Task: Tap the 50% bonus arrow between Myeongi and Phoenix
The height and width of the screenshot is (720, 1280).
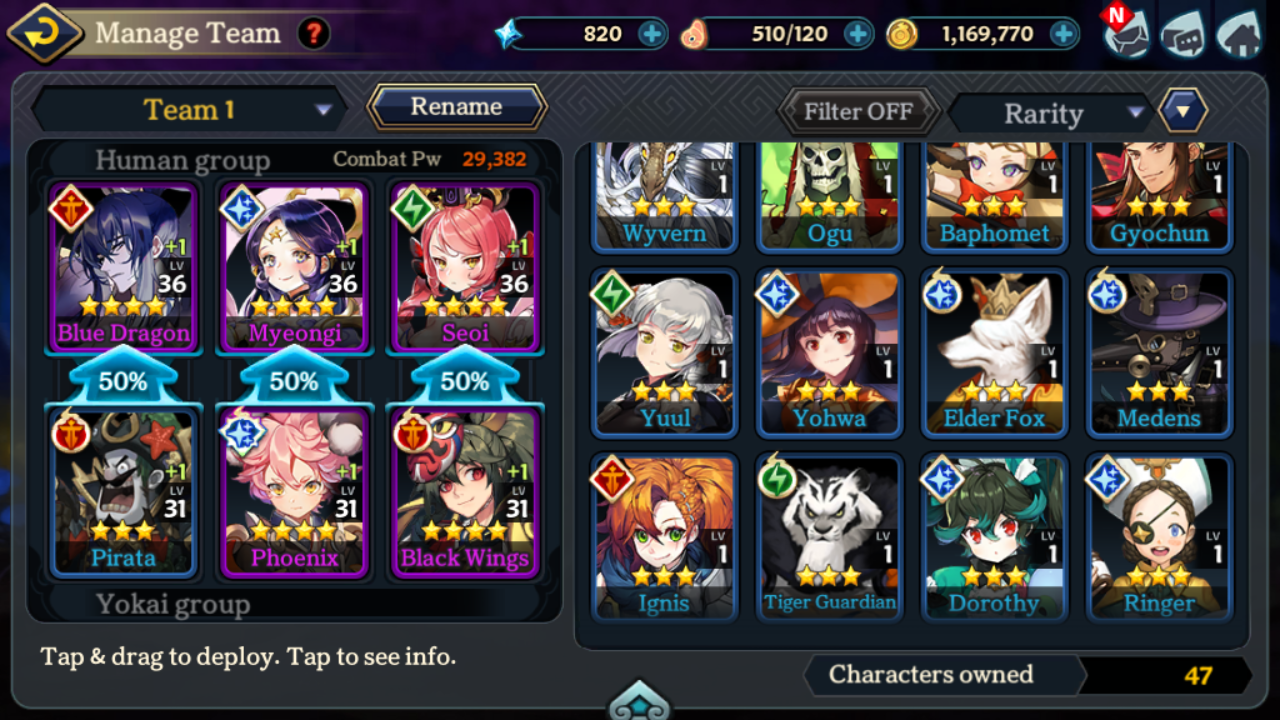Action: (294, 378)
